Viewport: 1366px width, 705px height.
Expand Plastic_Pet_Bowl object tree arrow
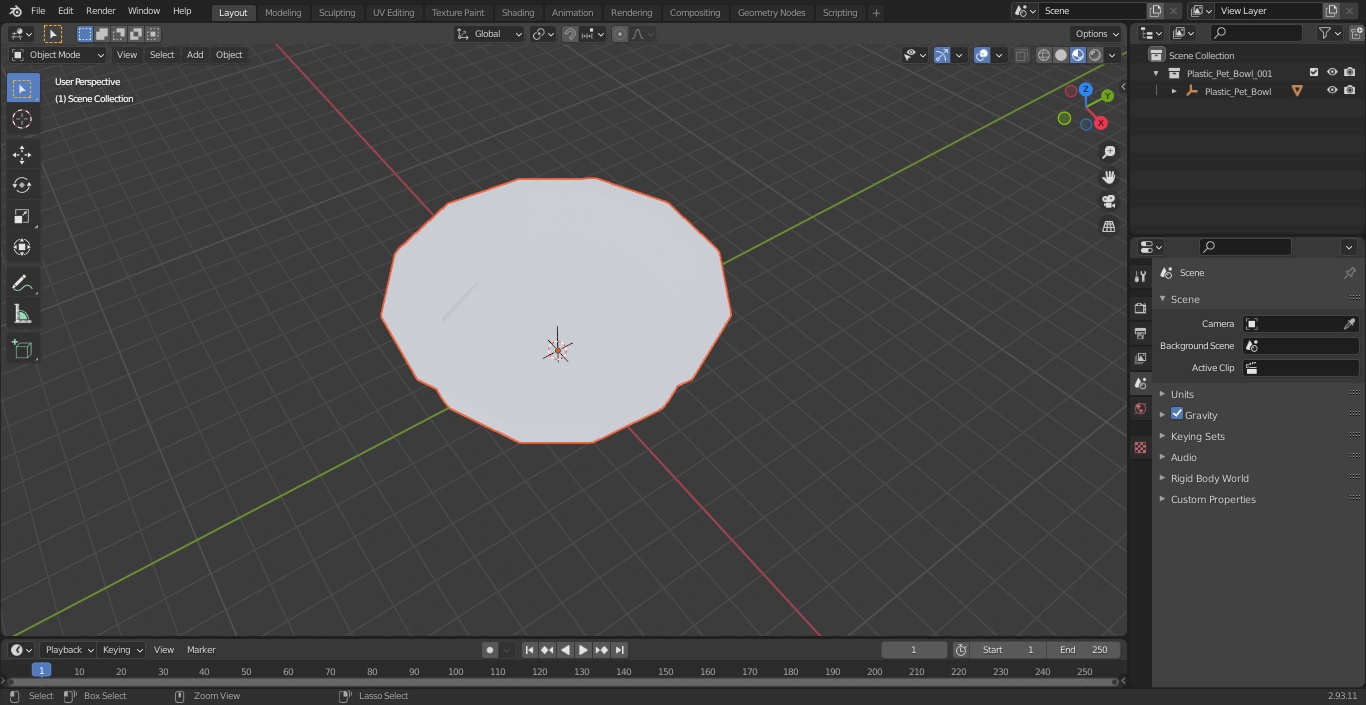pos(1174,91)
